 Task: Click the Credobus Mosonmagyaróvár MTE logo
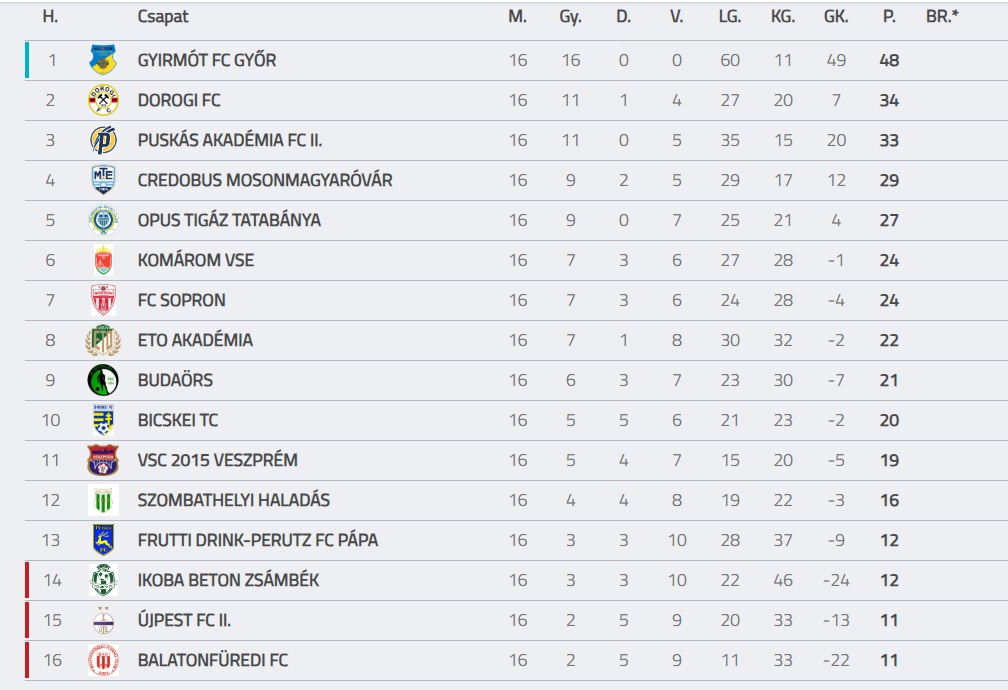[x=103, y=180]
